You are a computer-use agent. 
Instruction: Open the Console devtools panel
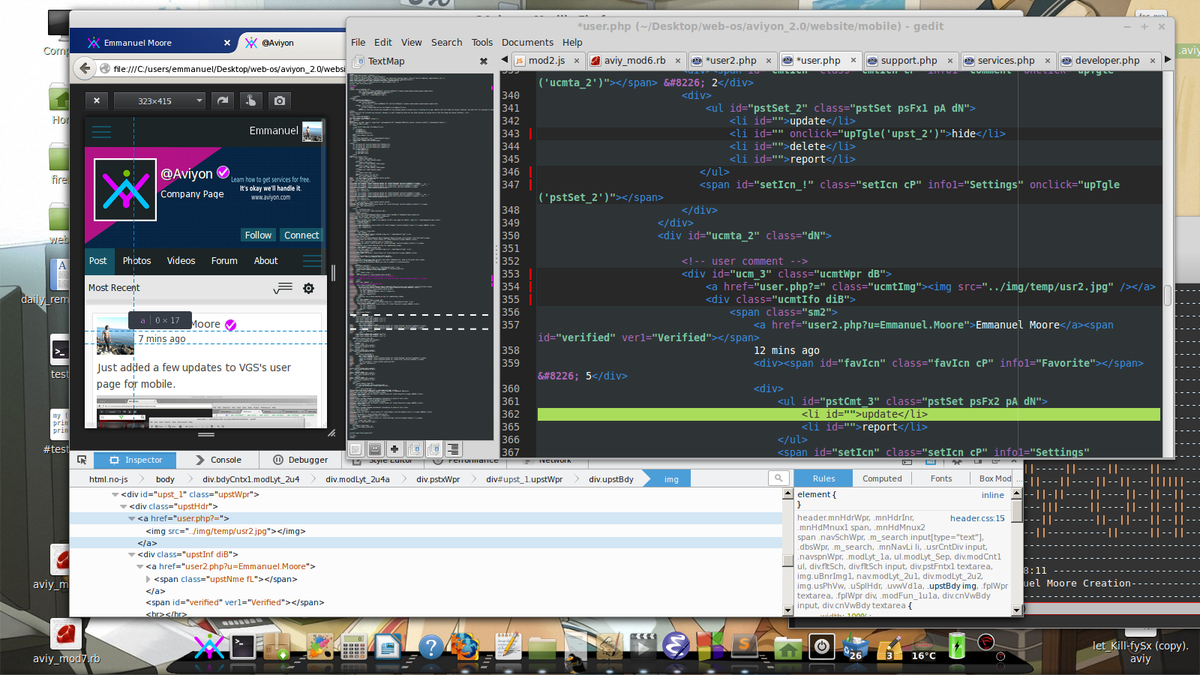pos(218,460)
